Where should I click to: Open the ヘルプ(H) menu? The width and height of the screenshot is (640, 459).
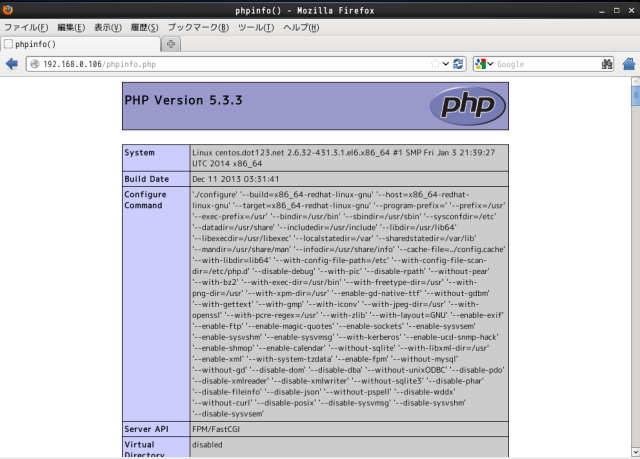click(301, 28)
